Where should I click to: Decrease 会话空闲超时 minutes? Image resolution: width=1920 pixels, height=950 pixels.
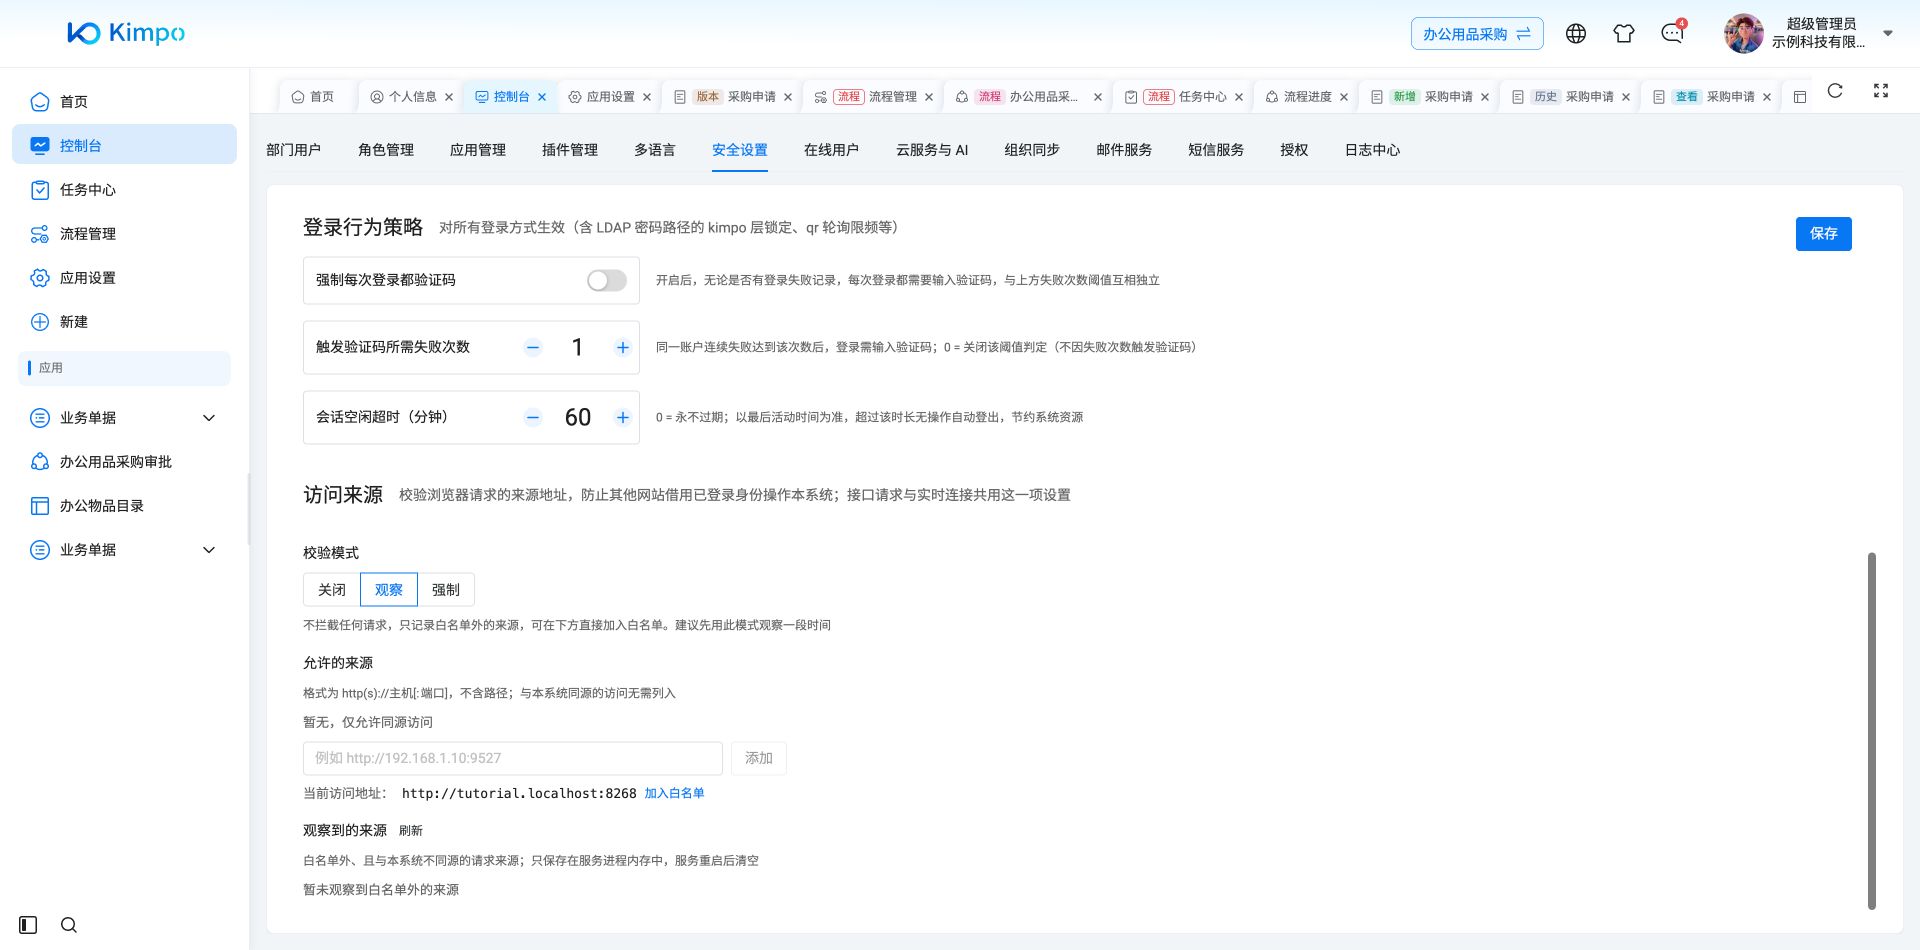[533, 418]
